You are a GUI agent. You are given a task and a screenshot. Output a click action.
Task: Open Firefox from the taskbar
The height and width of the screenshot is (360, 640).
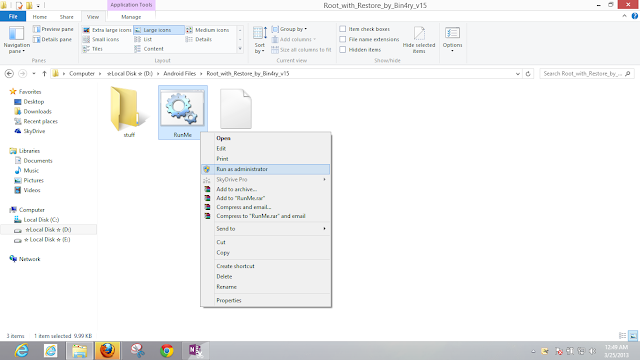(x=107, y=350)
